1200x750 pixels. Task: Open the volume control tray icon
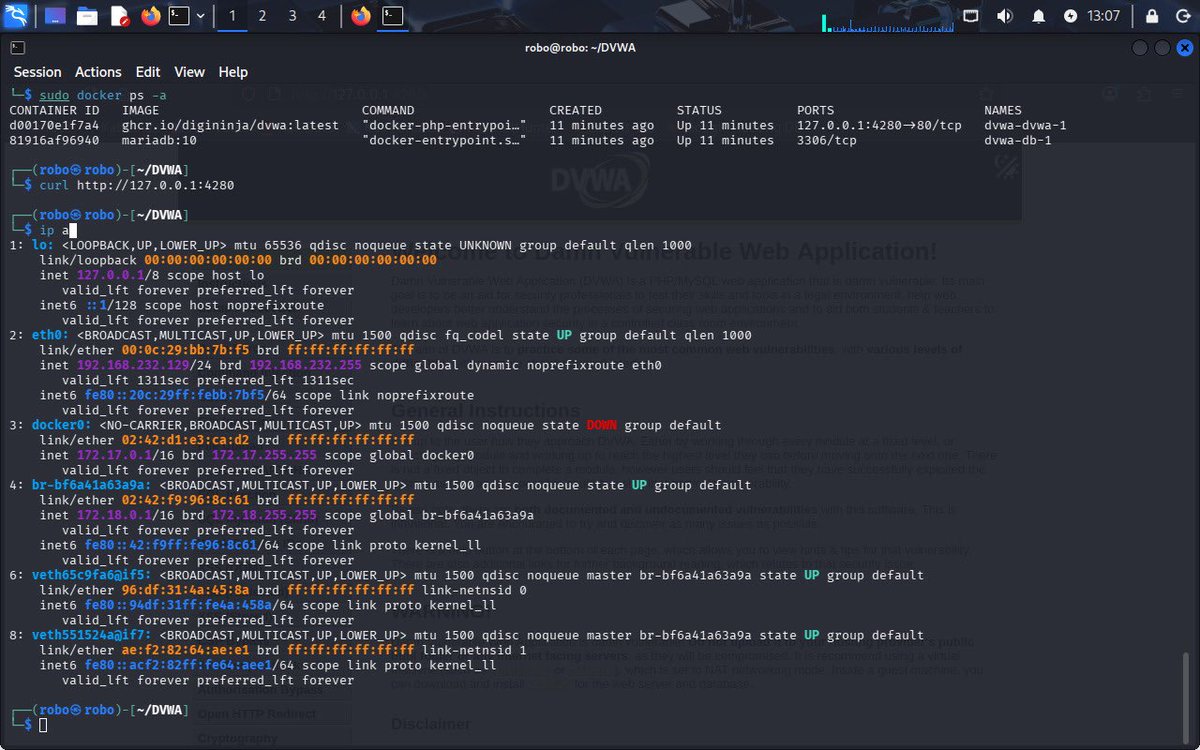pyautogui.click(x=1004, y=16)
